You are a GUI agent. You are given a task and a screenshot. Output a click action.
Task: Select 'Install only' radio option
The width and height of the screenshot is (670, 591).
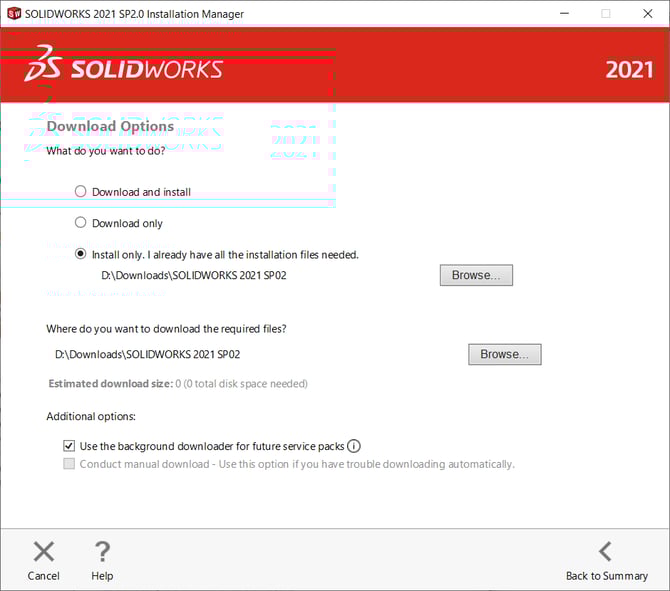click(81, 254)
